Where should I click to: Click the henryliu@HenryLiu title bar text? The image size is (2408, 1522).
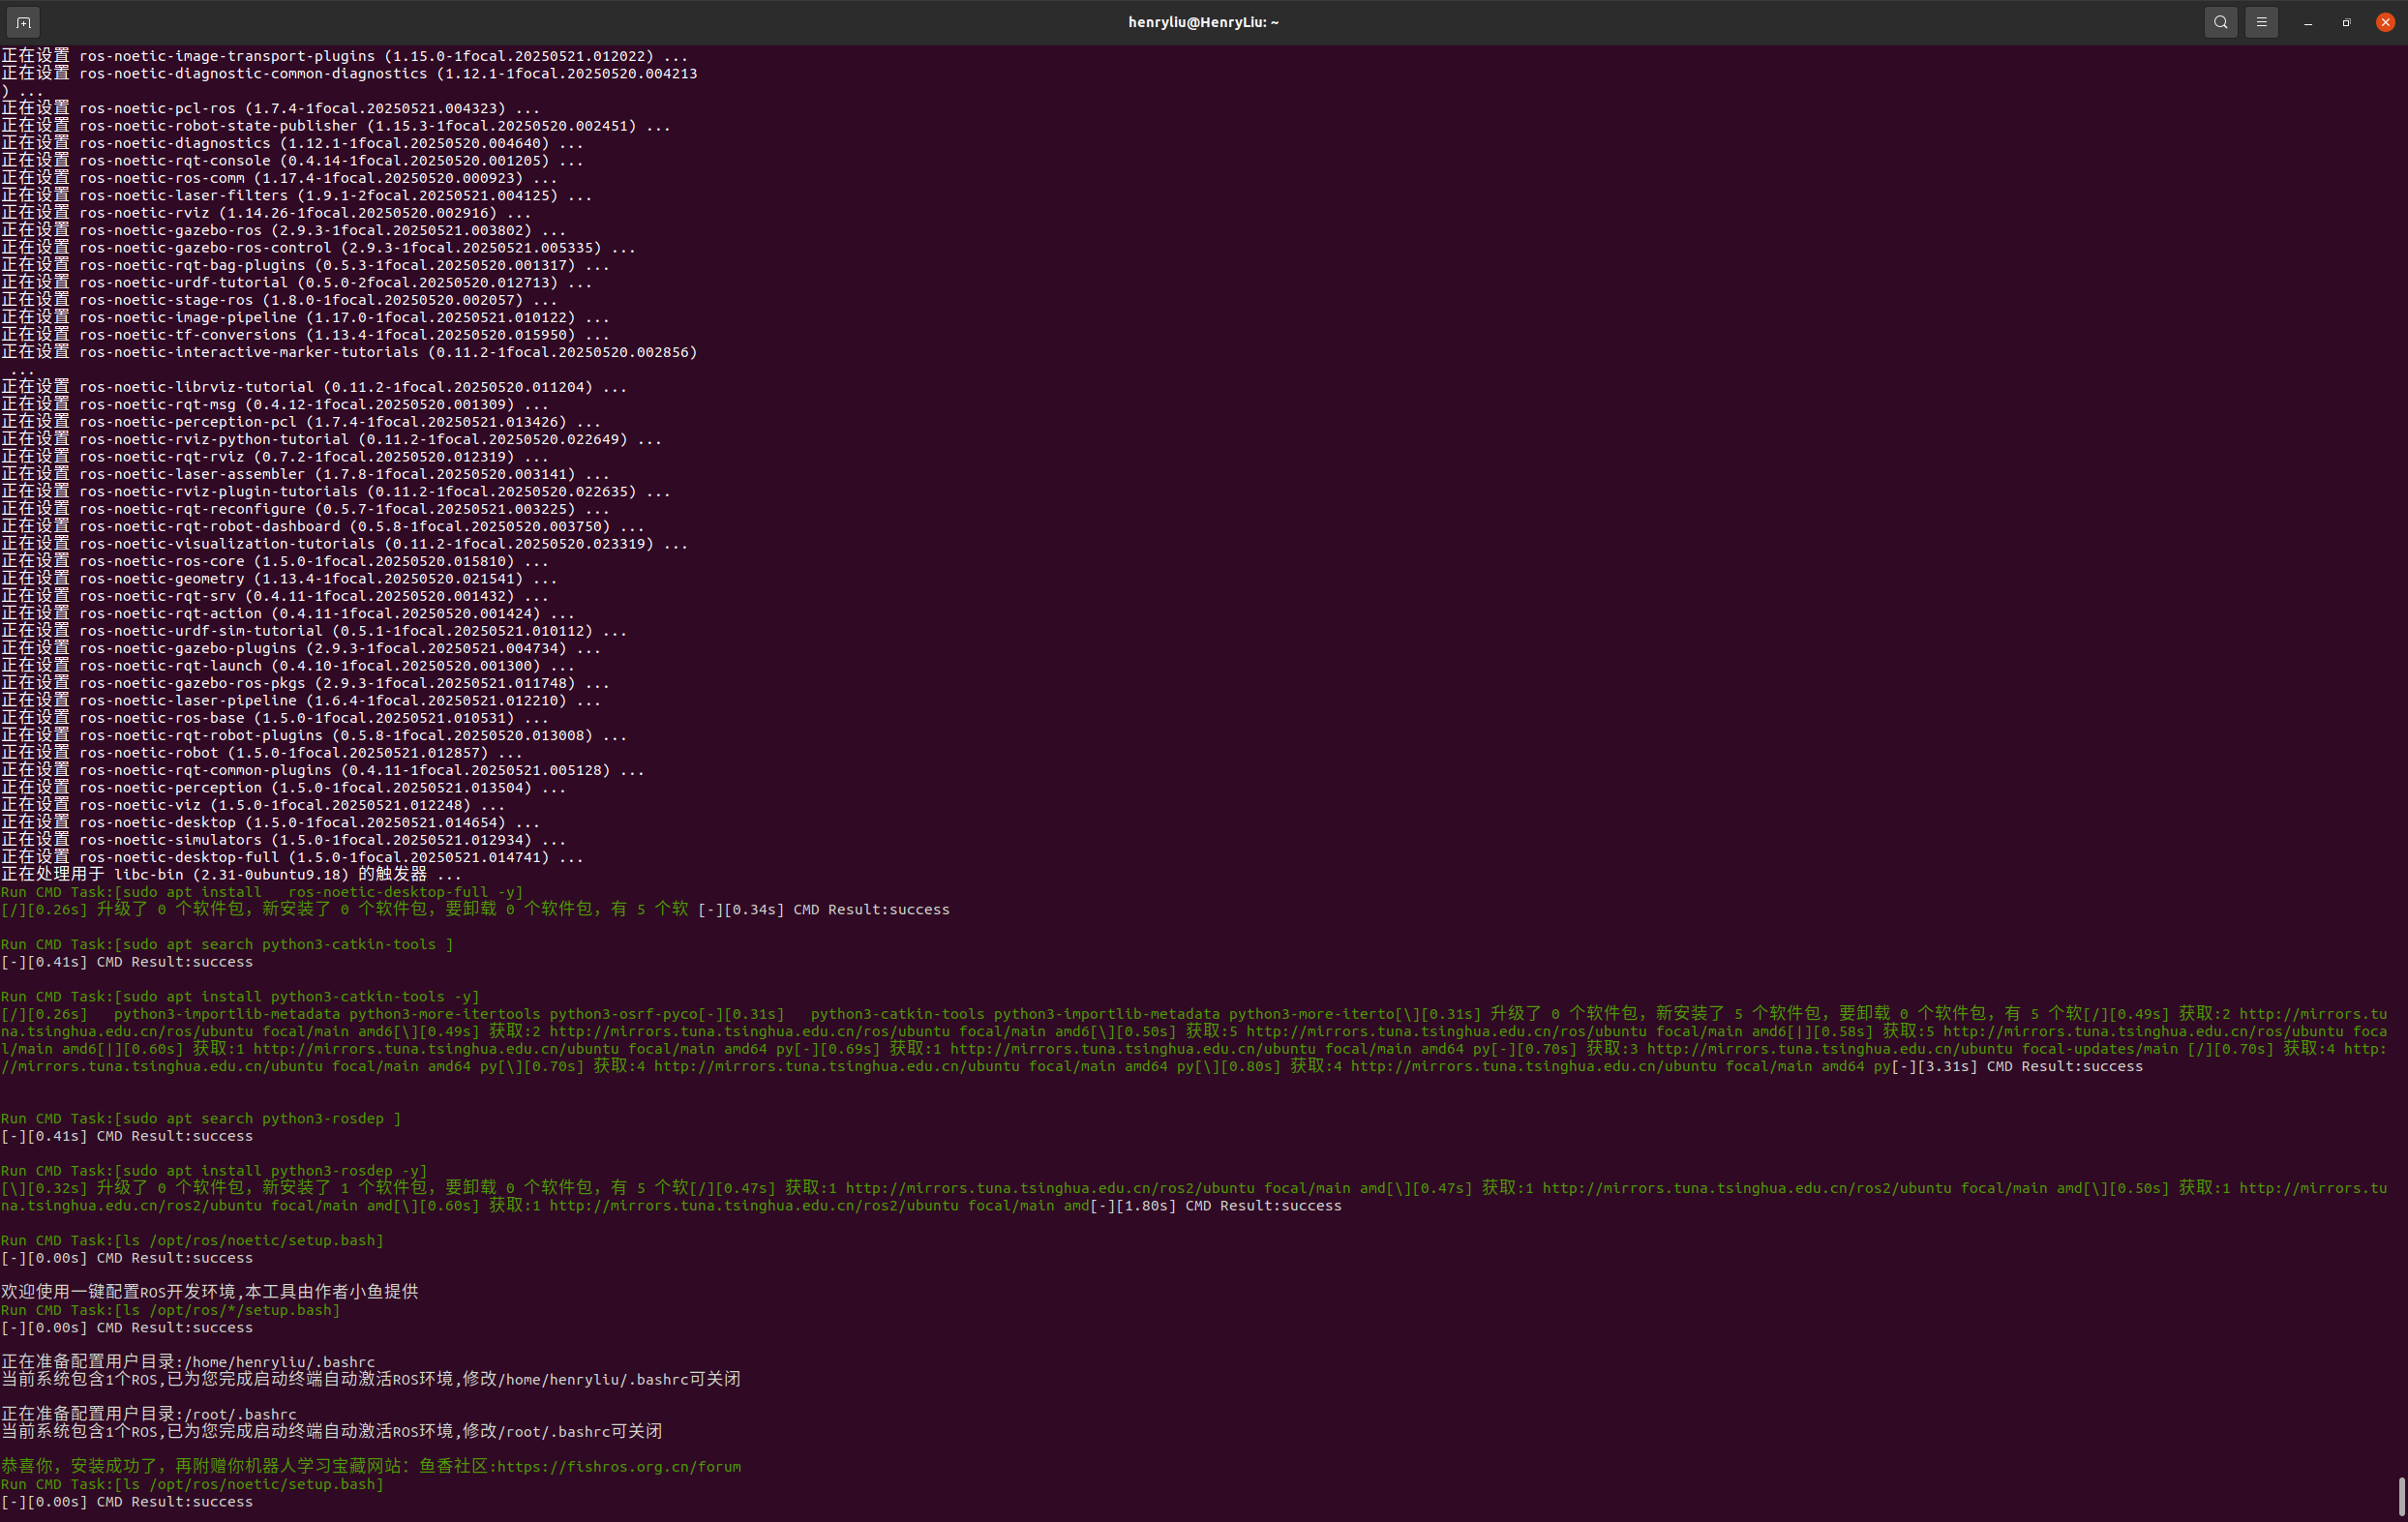pyautogui.click(x=1203, y=22)
